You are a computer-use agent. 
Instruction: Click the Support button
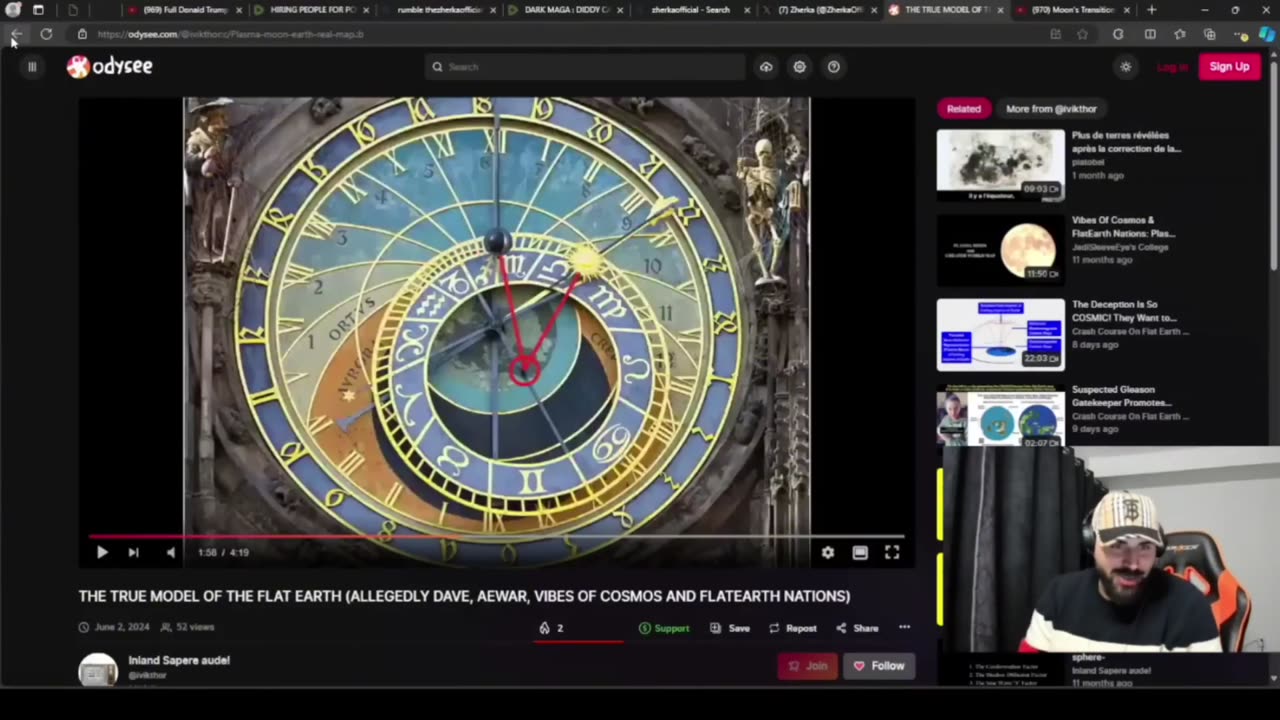[664, 628]
